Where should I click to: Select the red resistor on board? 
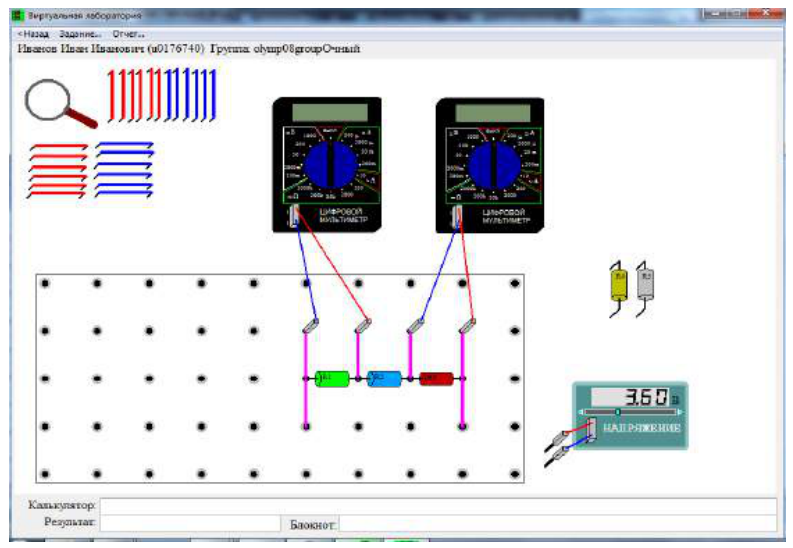(436, 379)
